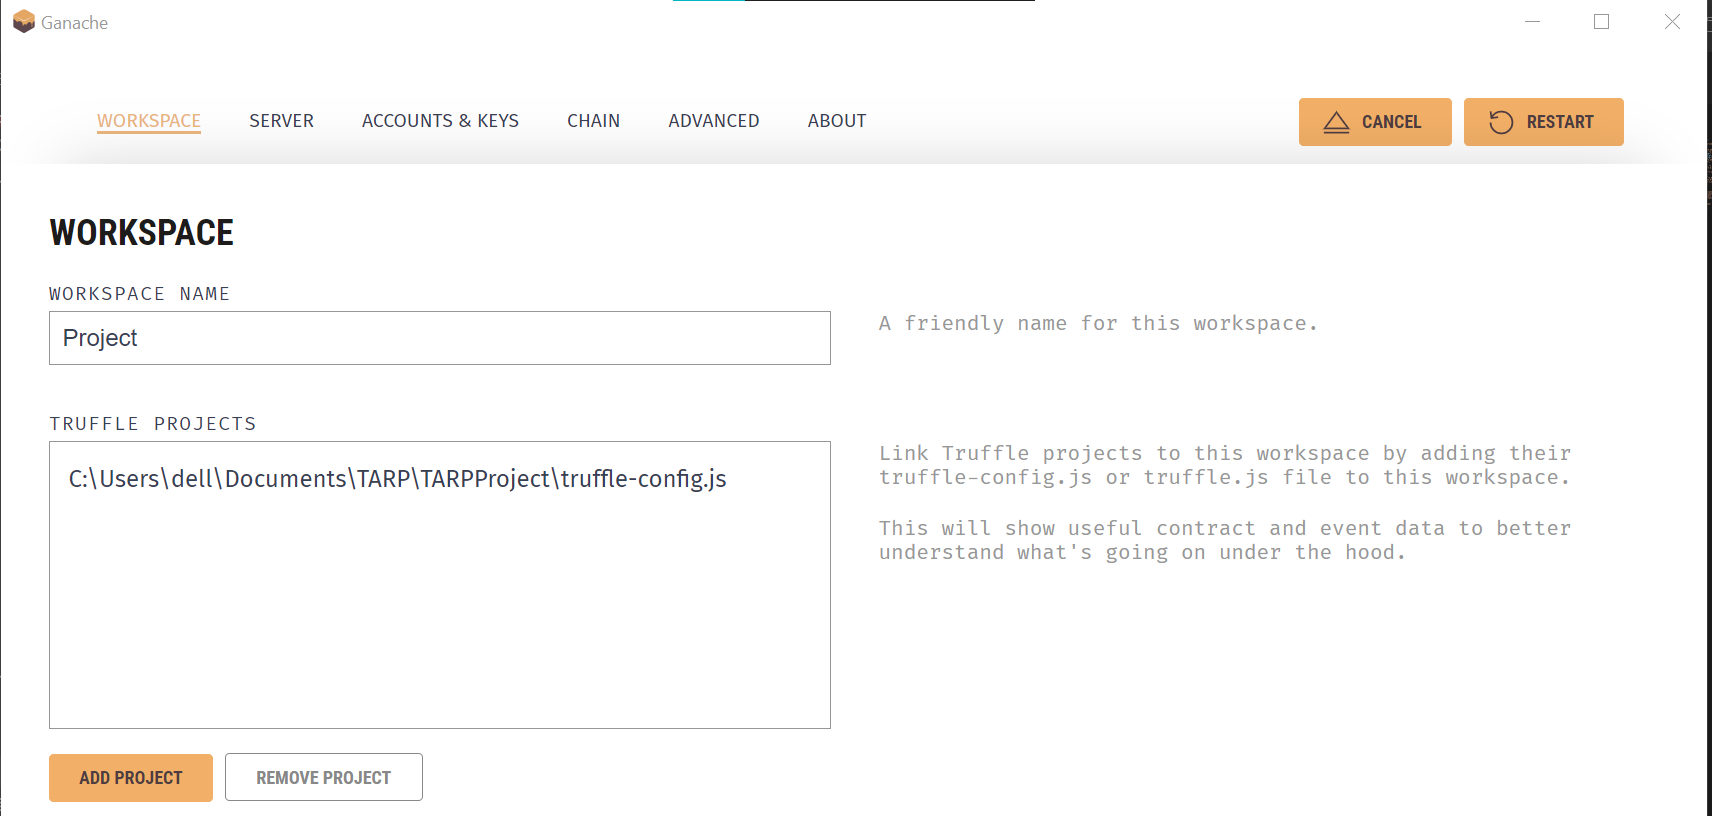This screenshot has height=816, width=1712.
Task: Switch to the CHAIN tab
Action: pos(593,120)
